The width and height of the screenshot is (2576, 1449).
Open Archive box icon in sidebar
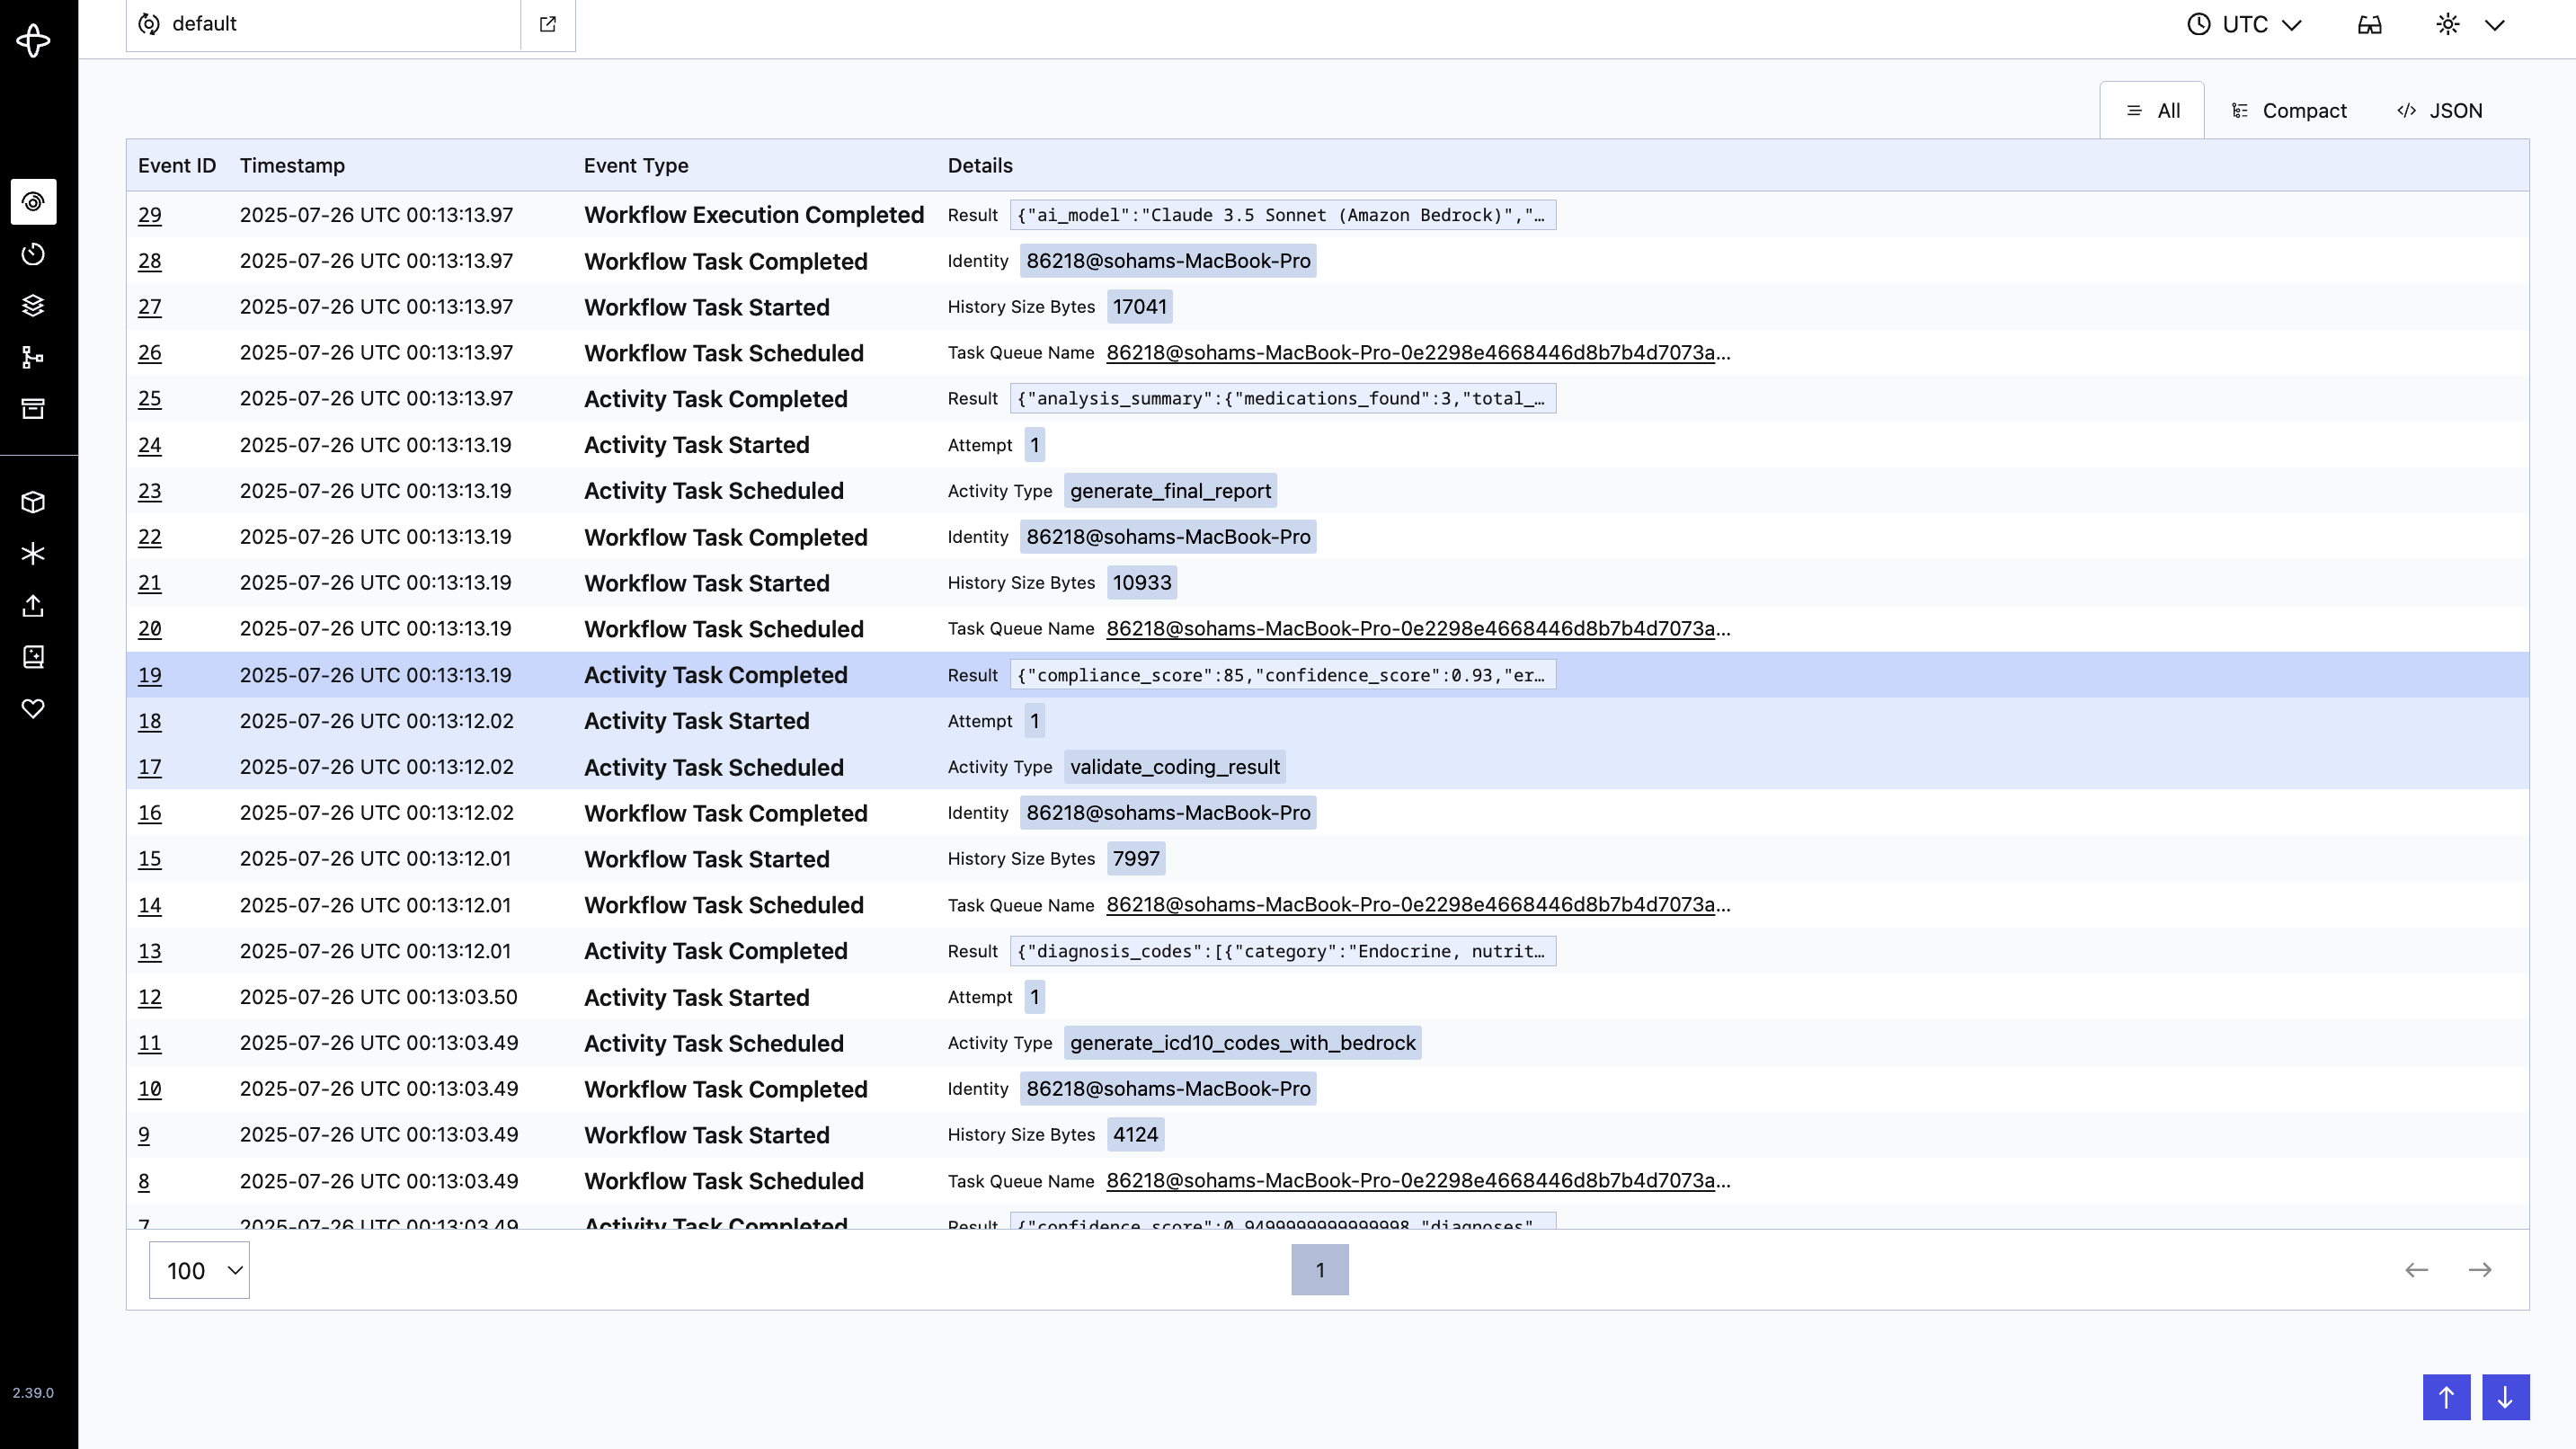(33, 408)
